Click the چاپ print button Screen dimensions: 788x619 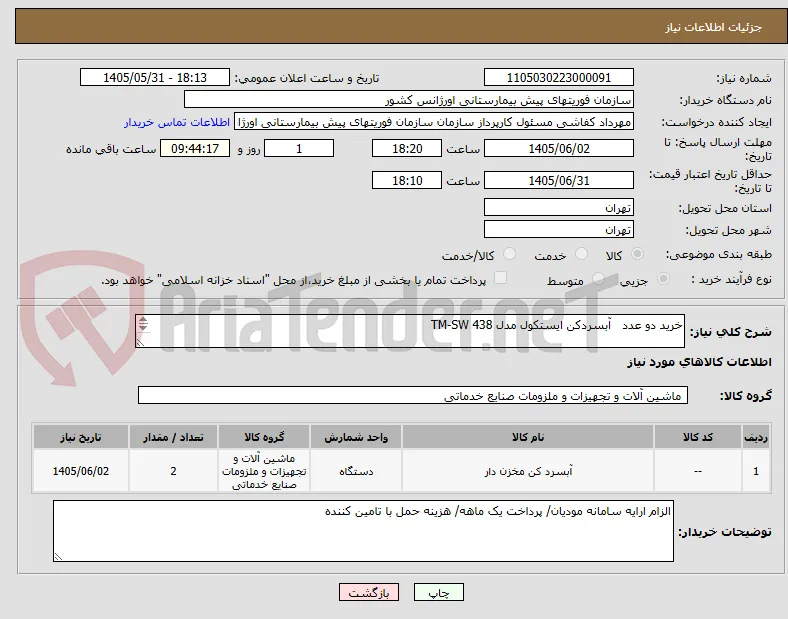(439, 592)
